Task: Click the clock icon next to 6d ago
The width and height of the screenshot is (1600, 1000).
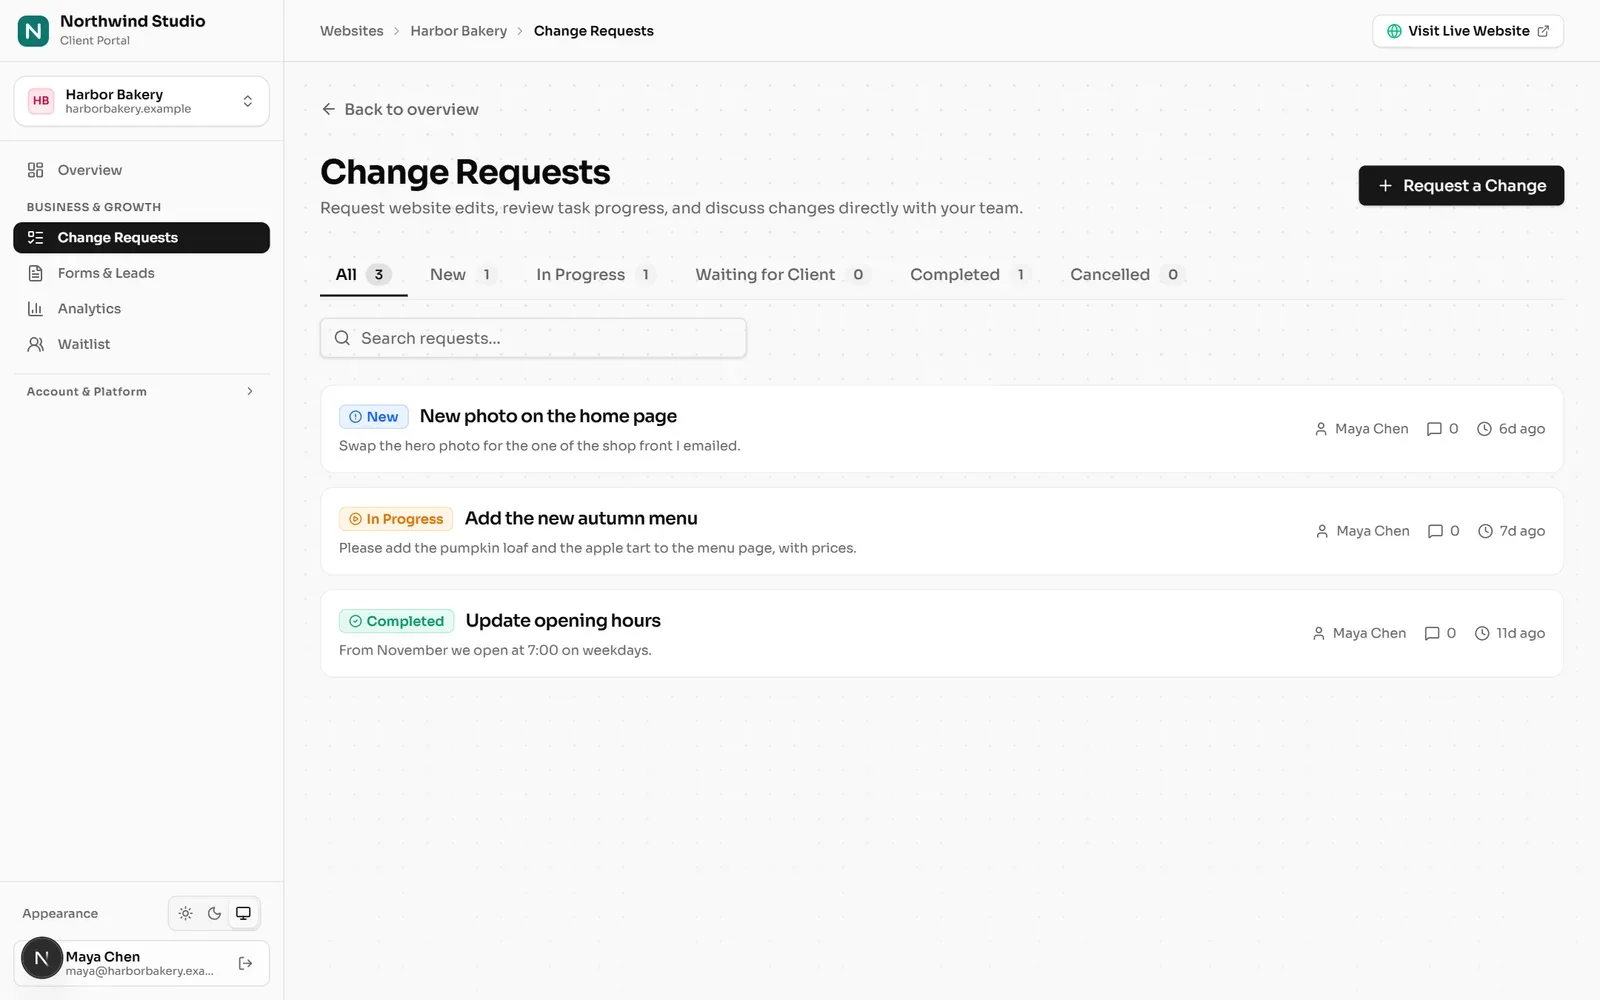Action: 1485,429
